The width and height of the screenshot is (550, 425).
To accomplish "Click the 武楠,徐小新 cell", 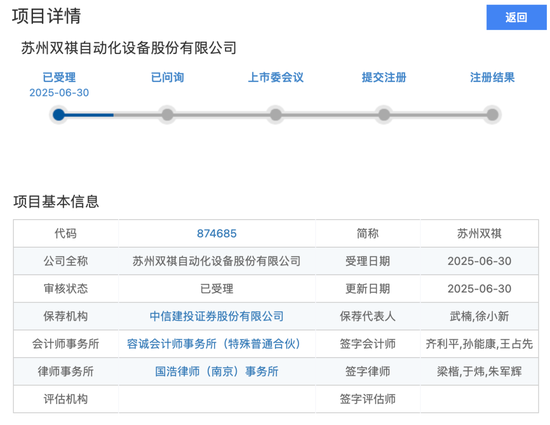I will point(479,316).
